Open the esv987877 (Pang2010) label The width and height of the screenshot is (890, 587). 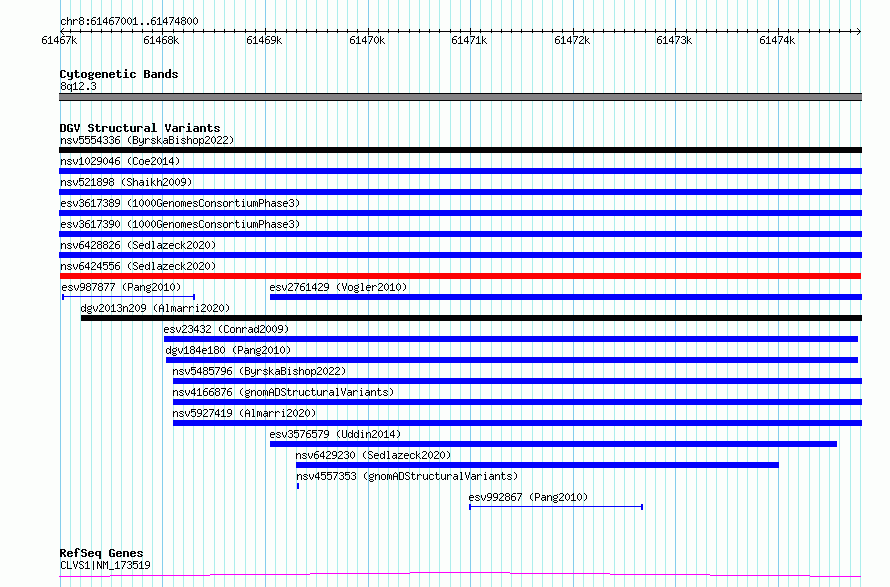point(121,287)
